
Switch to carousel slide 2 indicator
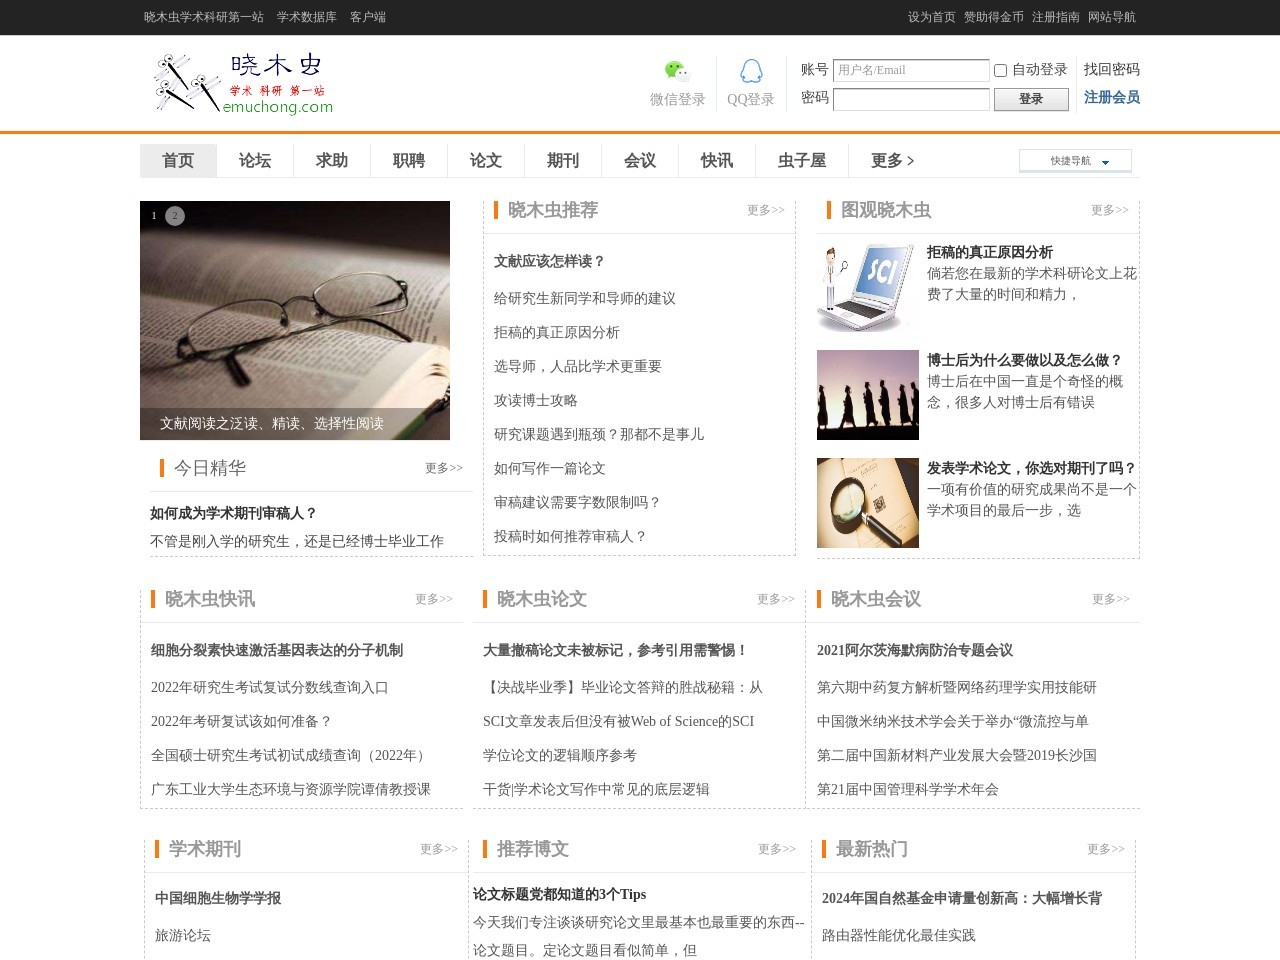[x=175, y=216]
